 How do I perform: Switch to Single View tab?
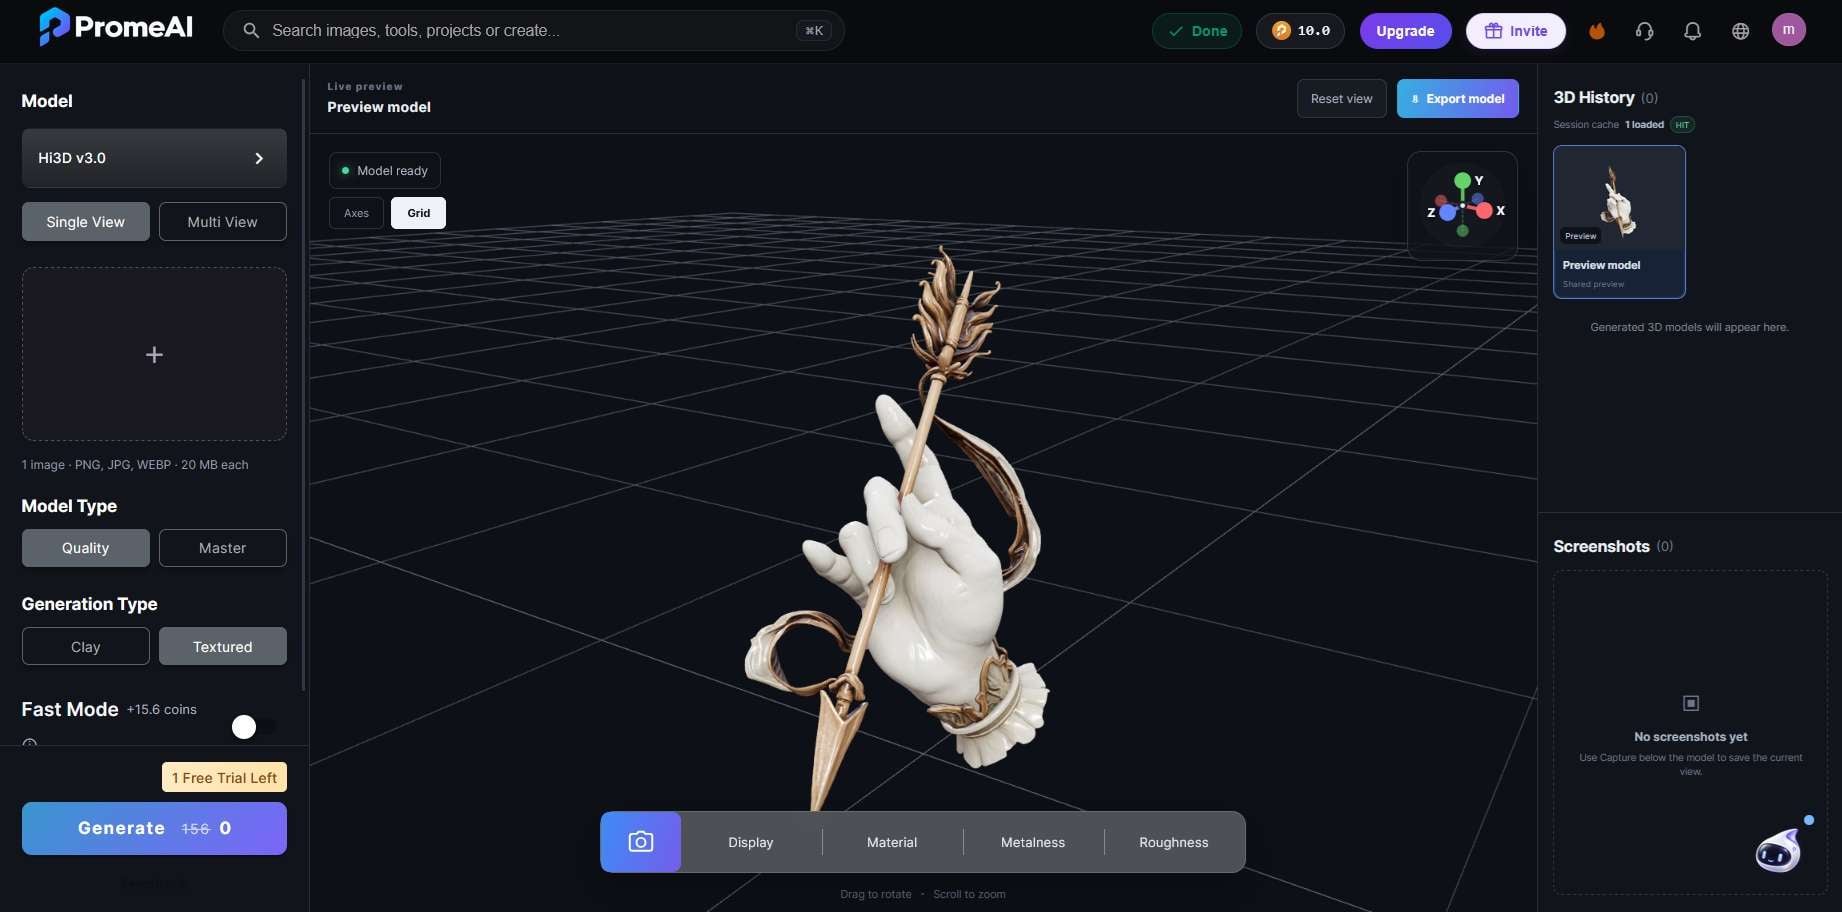86,222
